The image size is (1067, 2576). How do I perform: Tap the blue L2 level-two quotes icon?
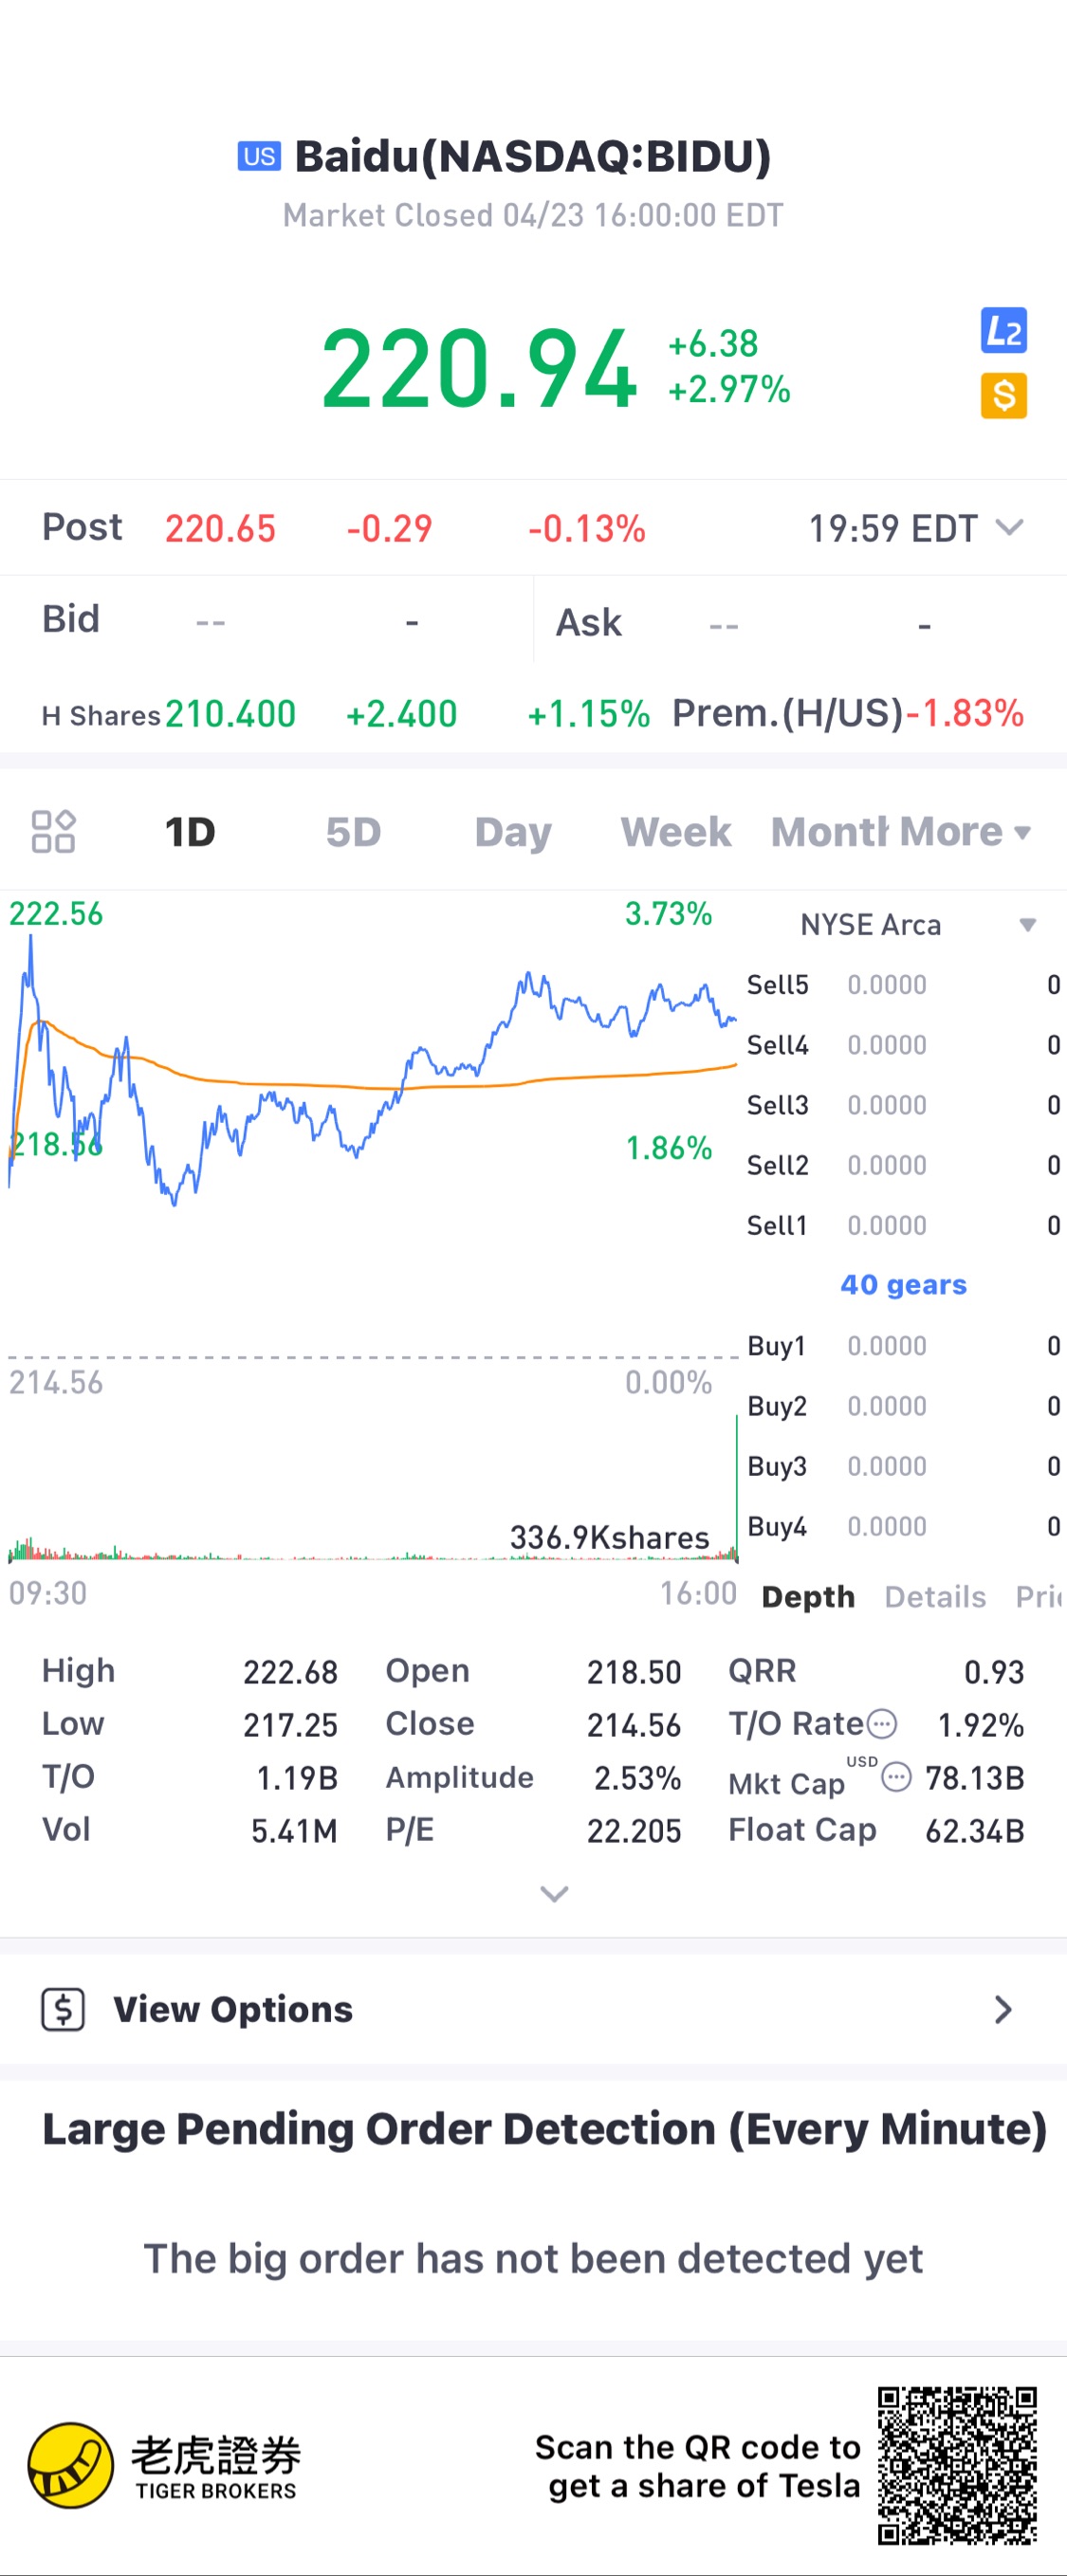1003,331
